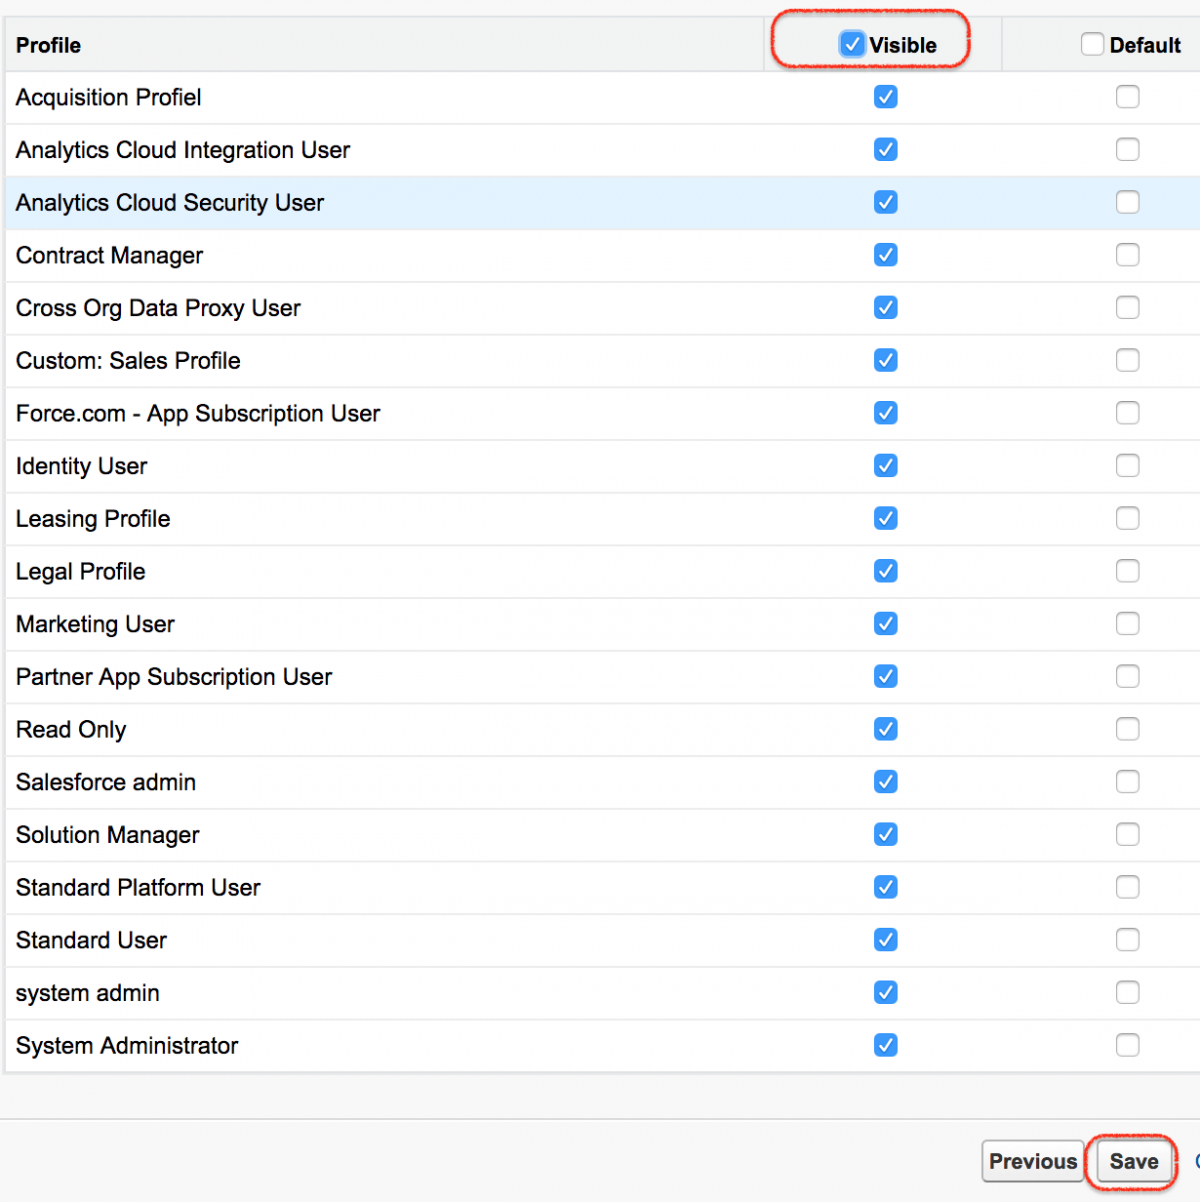Disable visibility for Salesforce admin profile
This screenshot has width=1200, height=1202.
tap(886, 781)
